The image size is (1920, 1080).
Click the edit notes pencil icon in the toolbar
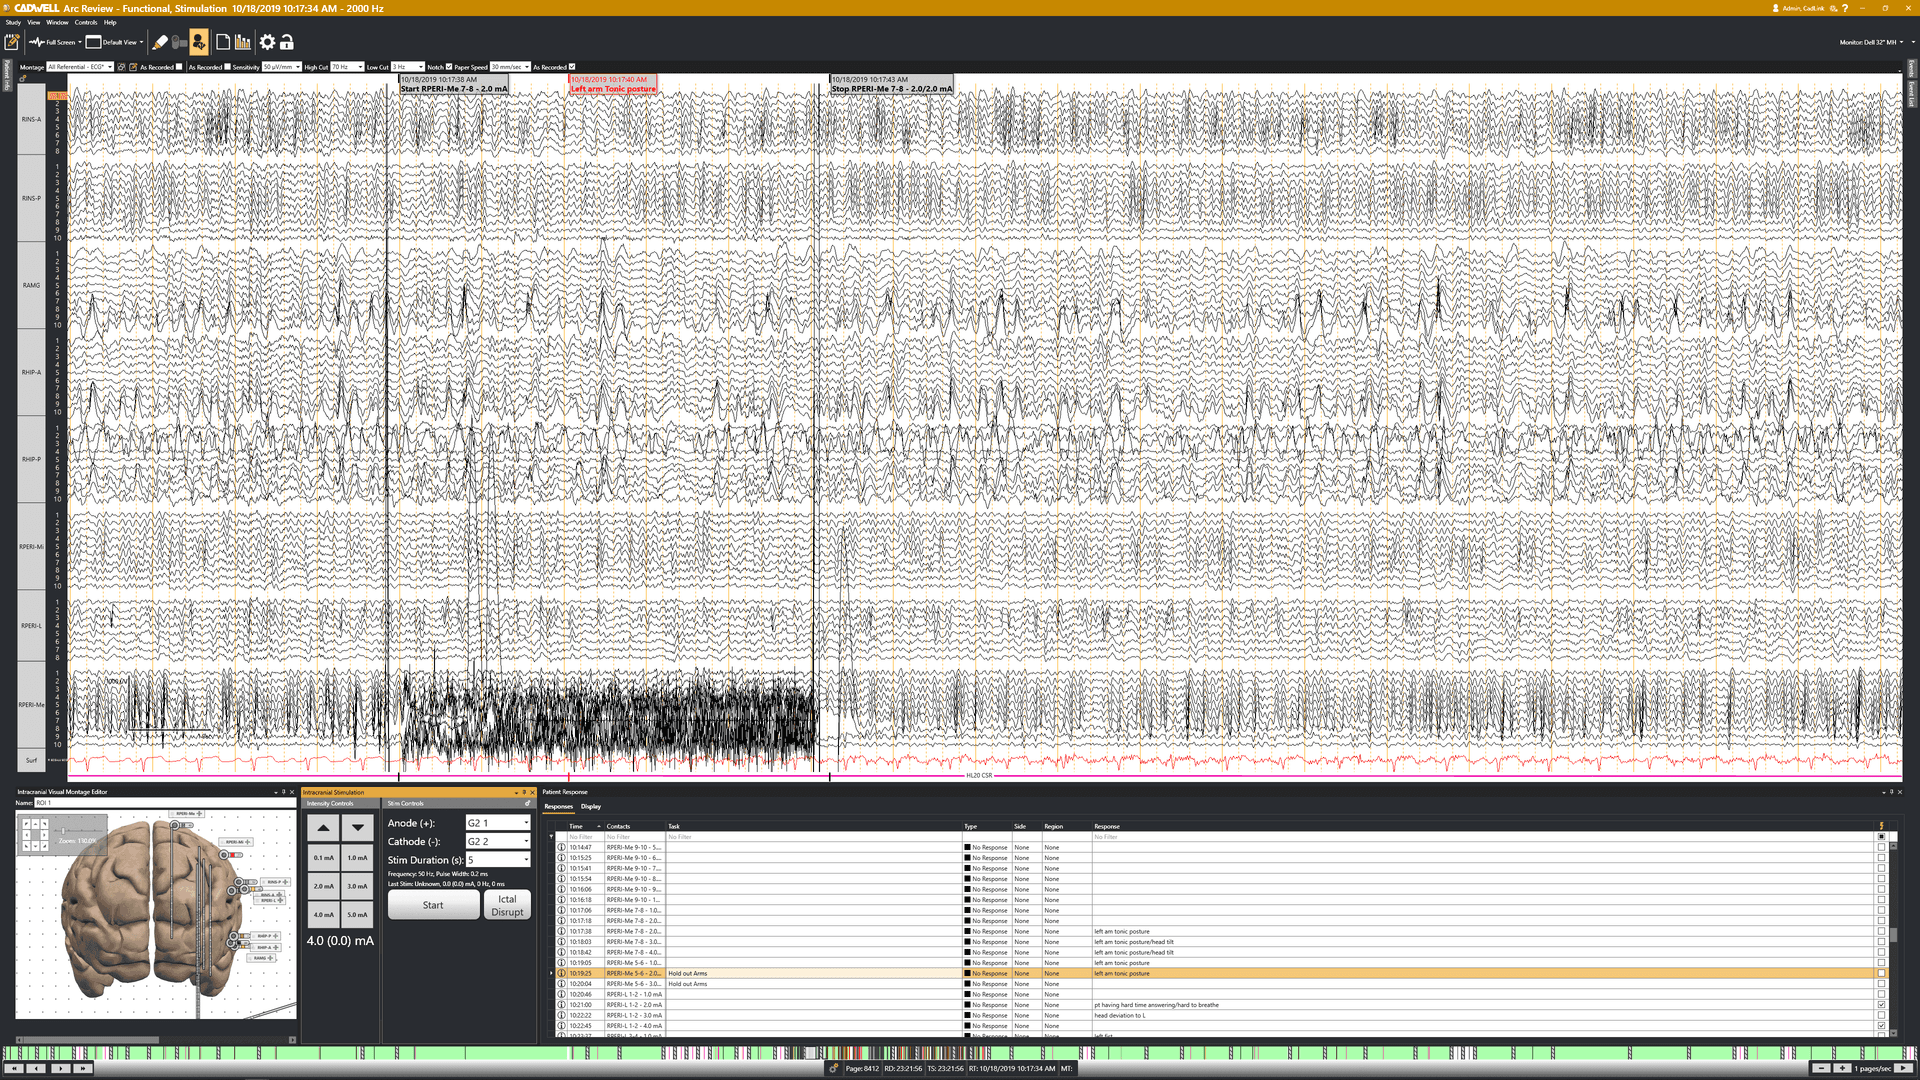coord(12,42)
